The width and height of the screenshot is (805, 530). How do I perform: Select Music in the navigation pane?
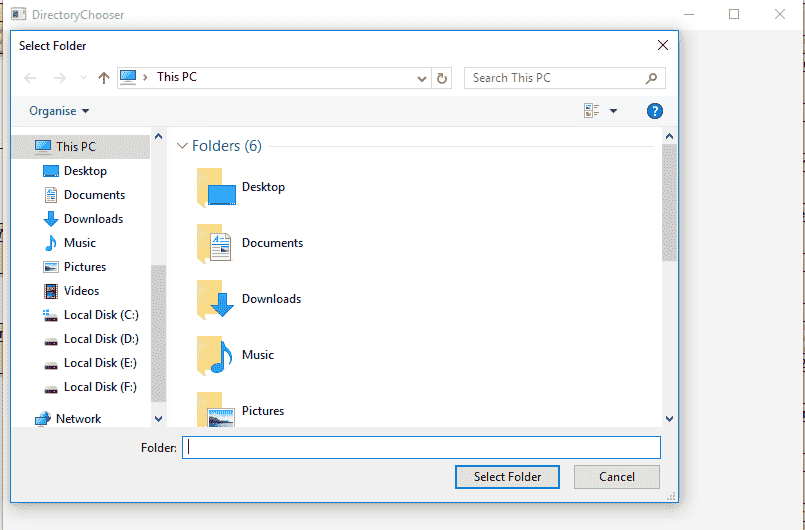point(81,243)
